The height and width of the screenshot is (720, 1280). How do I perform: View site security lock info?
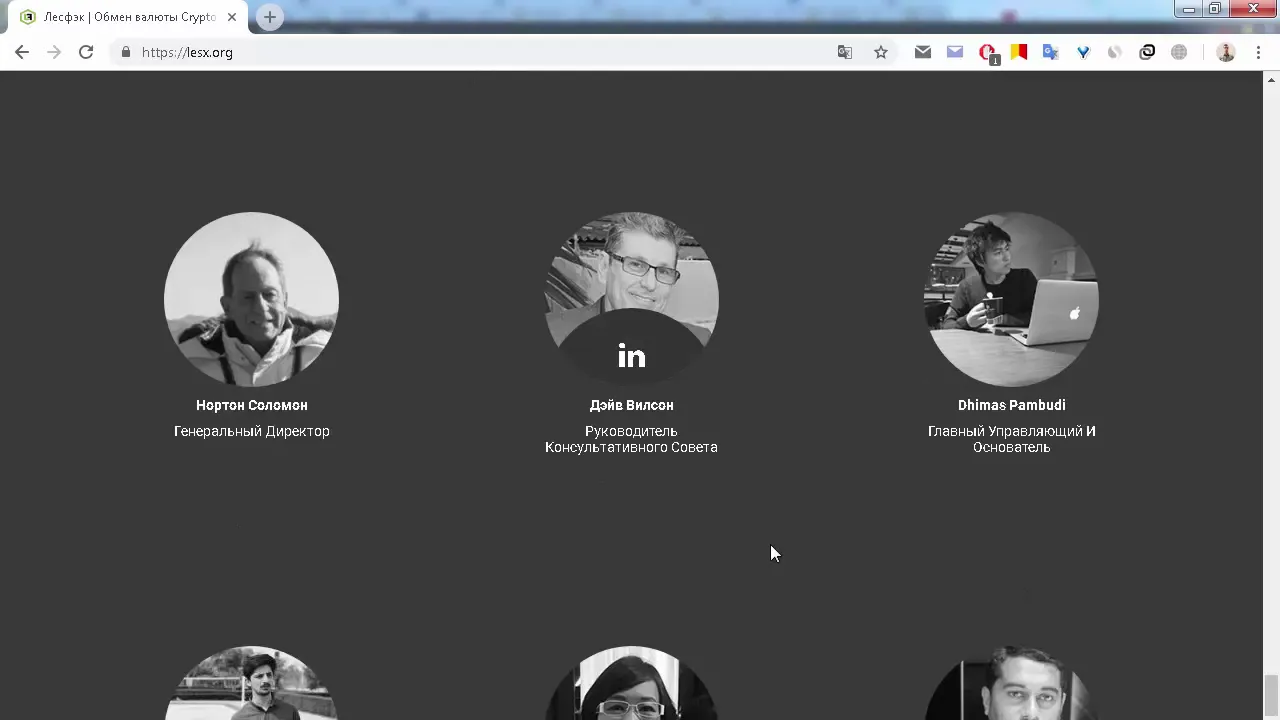point(125,52)
